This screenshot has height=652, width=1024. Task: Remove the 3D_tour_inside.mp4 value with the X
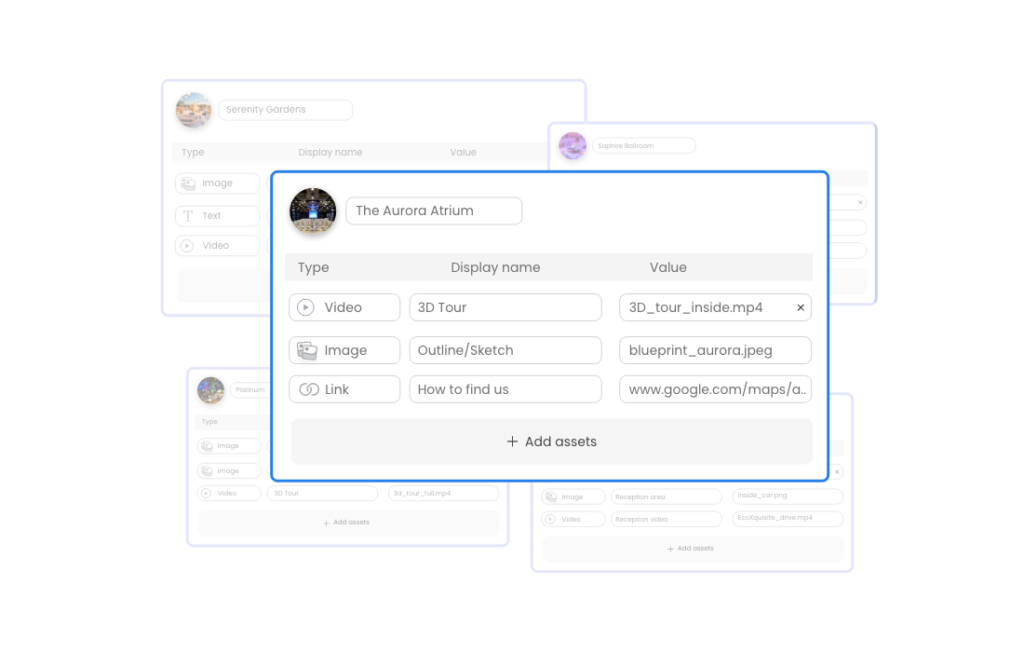click(800, 308)
